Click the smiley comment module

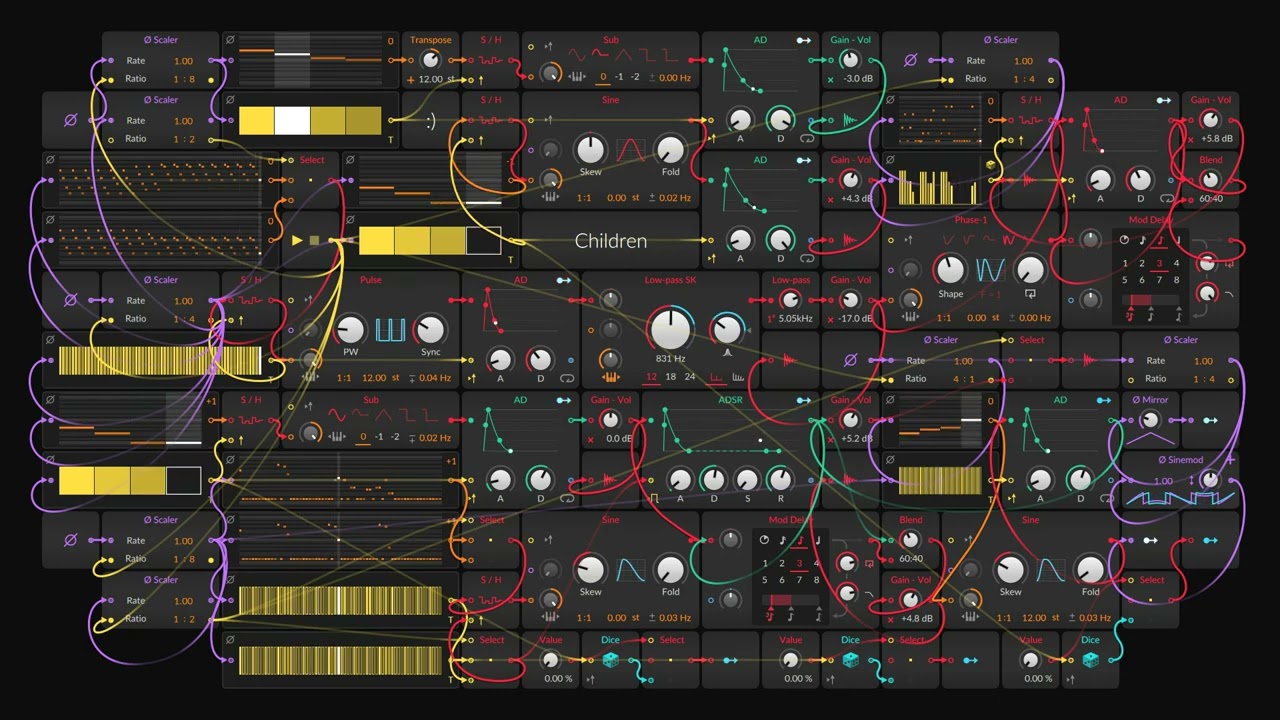tap(430, 121)
